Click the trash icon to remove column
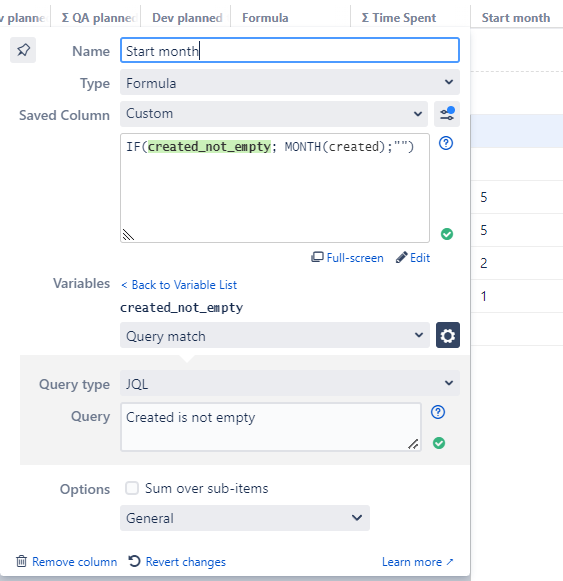The width and height of the screenshot is (563, 581). (21, 561)
